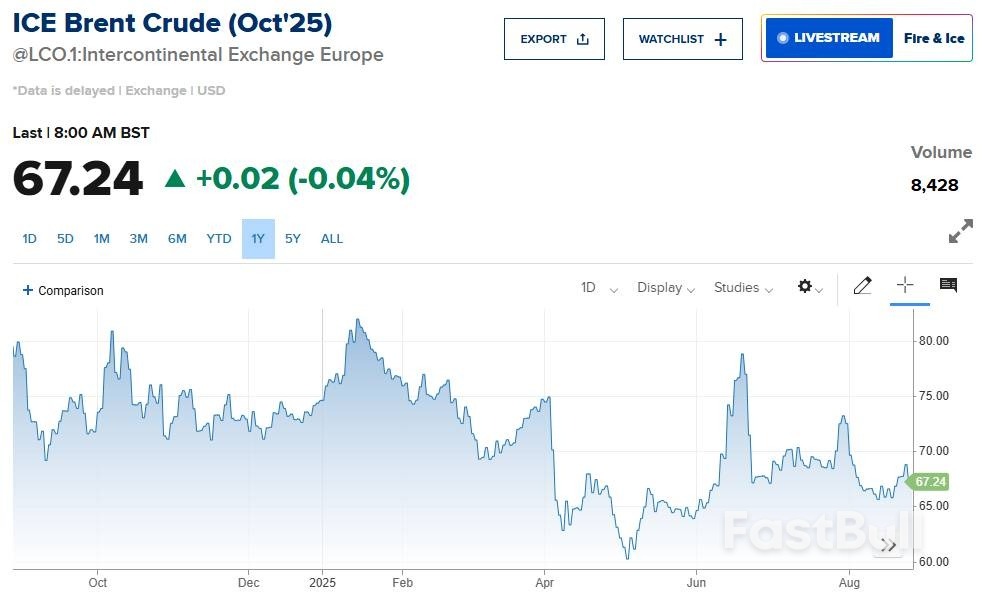Click the watchlist plus icon
982x597 pixels.
721,39
